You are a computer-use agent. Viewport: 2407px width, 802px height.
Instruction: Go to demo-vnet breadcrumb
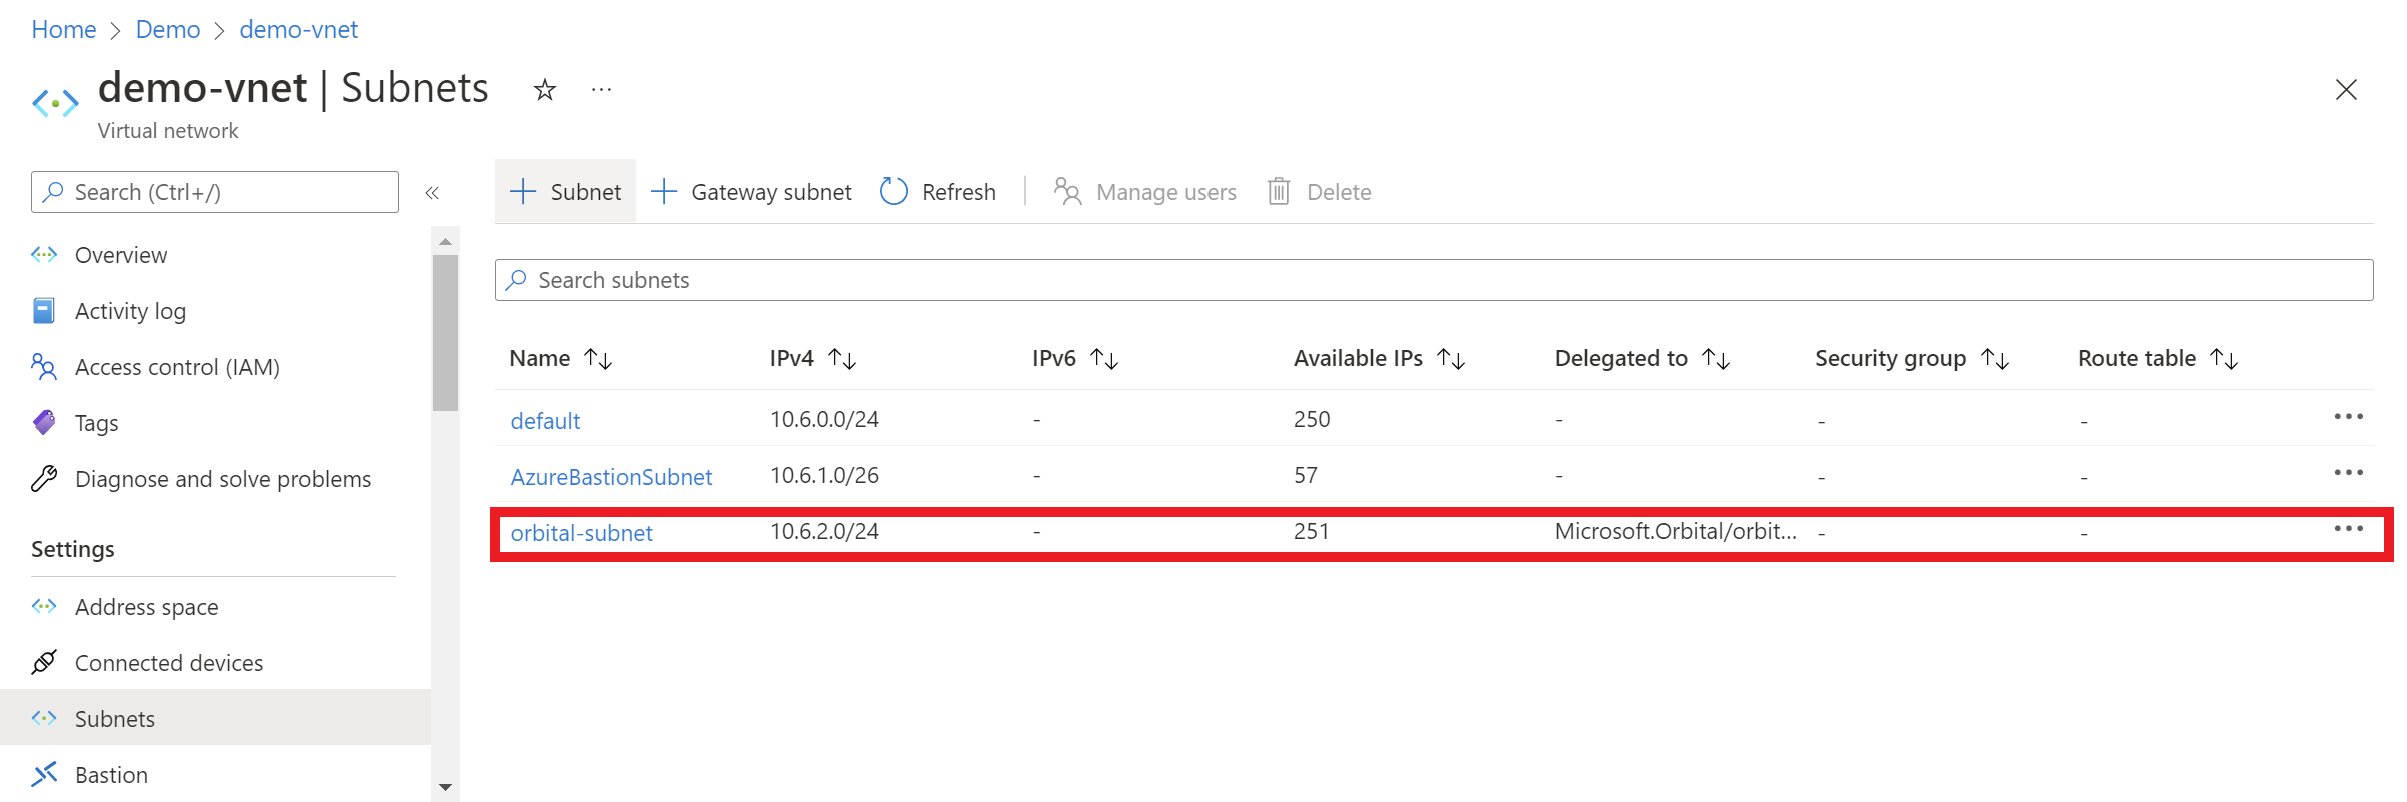[x=298, y=30]
